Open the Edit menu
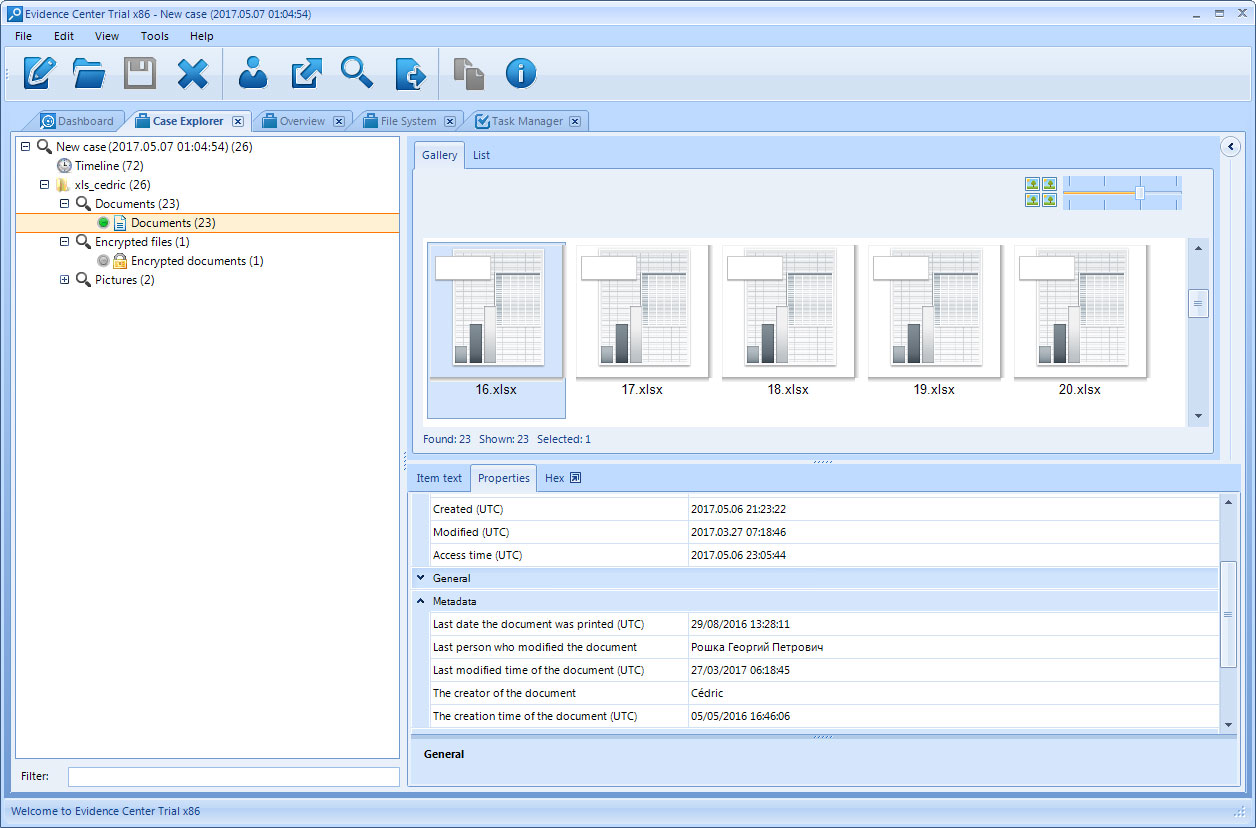This screenshot has width=1256, height=828. tap(64, 36)
